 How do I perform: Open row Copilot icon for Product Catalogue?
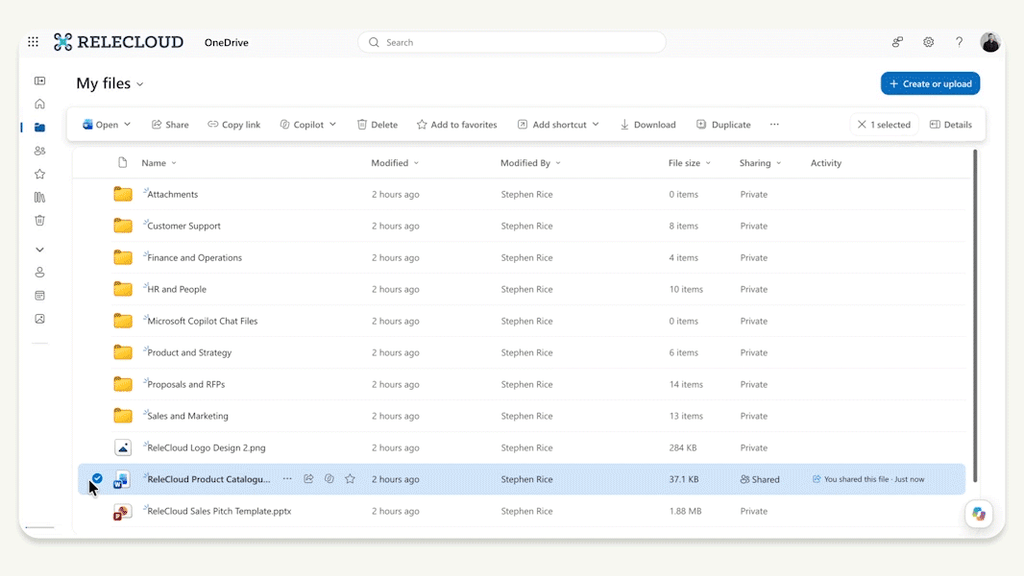(329, 479)
